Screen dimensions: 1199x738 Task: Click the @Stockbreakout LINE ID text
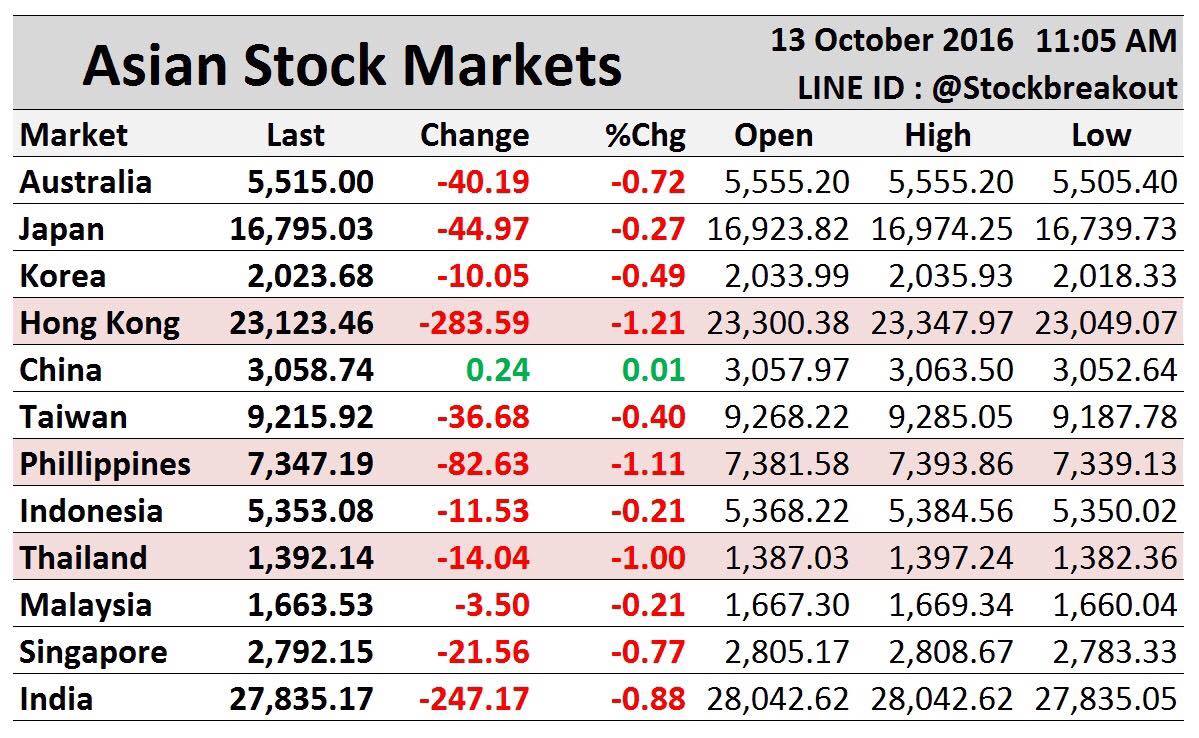1054,88
